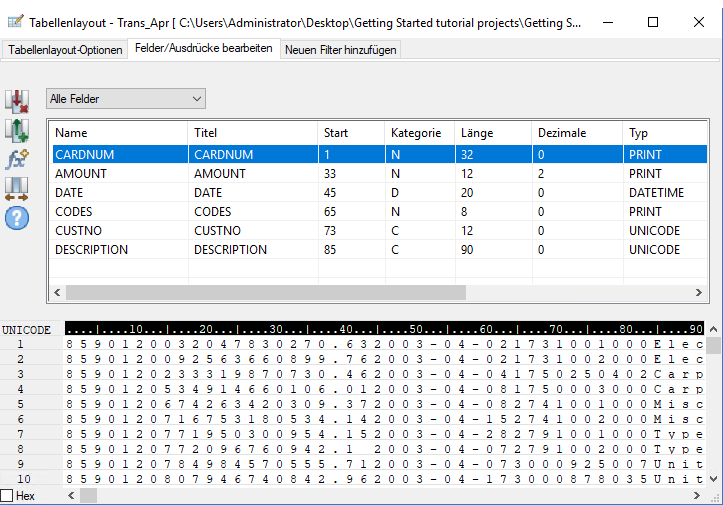Switch to Tabellenlayout-Optionen tab

point(65,50)
